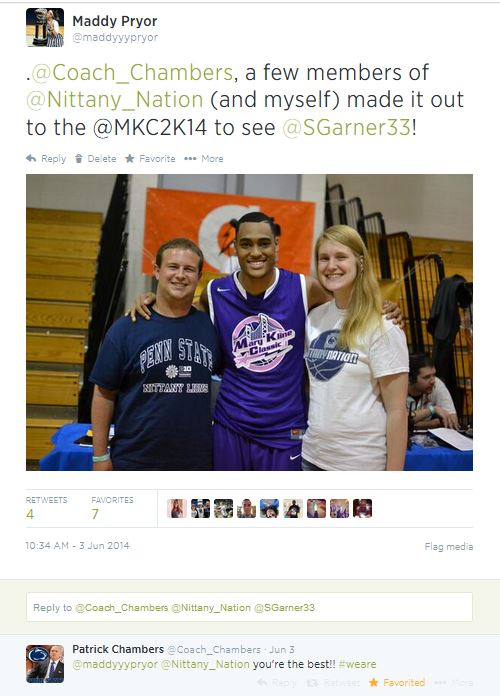Enlarge the attached group photo
This screenshot has height=696, width=500.
coord(250,322)
